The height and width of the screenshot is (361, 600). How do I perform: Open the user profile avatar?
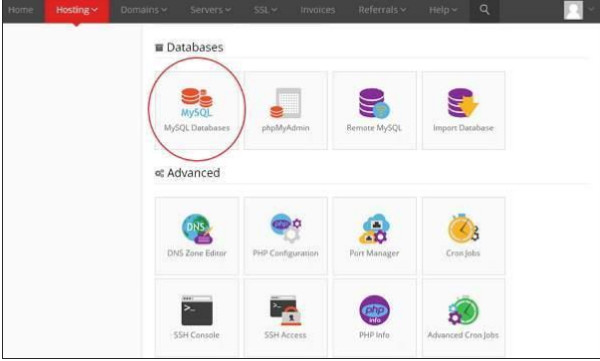pyautogui.click(x=573, y=10)
